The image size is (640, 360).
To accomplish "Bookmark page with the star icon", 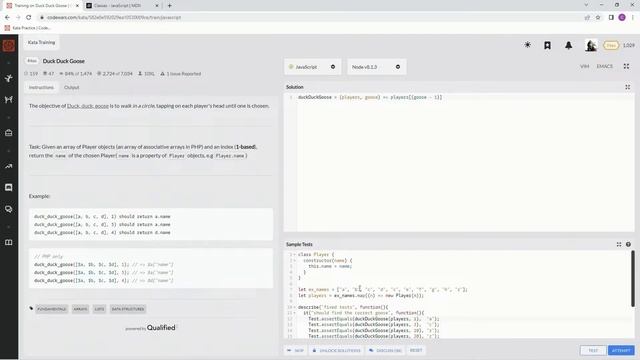I will point(598,18).
